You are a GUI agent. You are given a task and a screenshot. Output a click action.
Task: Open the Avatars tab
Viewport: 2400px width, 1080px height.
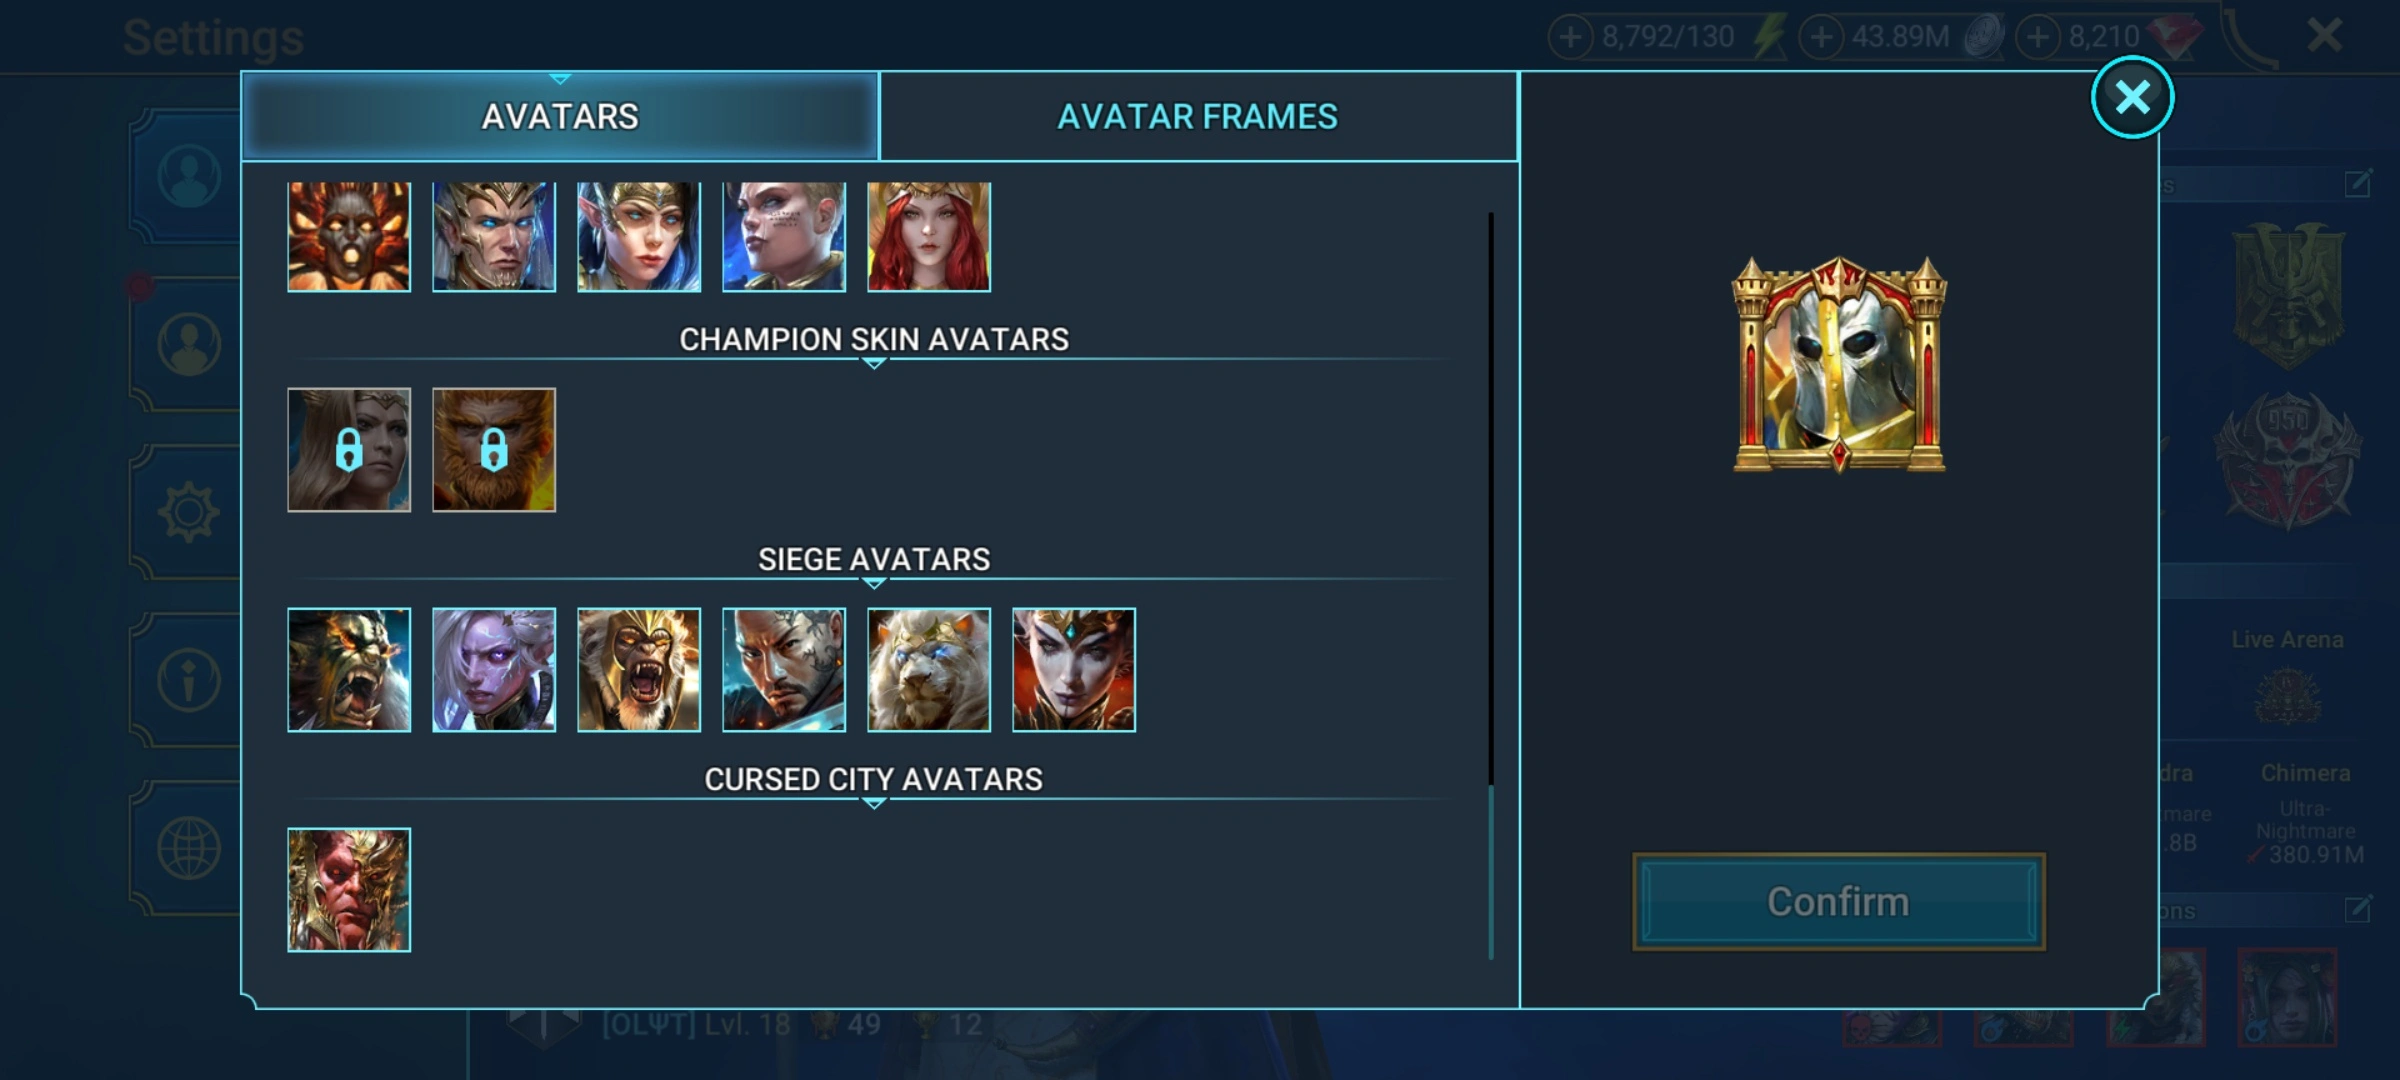(560, 117)
